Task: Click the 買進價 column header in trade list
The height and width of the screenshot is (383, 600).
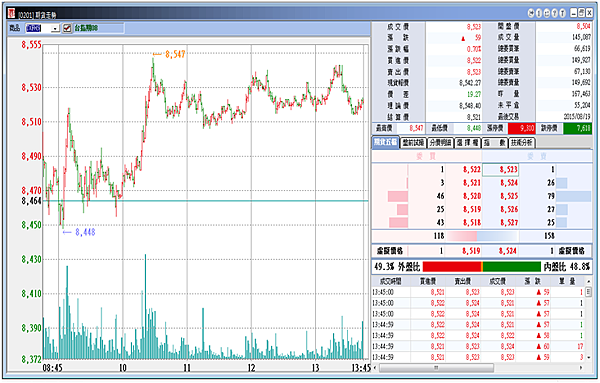Action: pyautogui.click(x=428, y=281)
